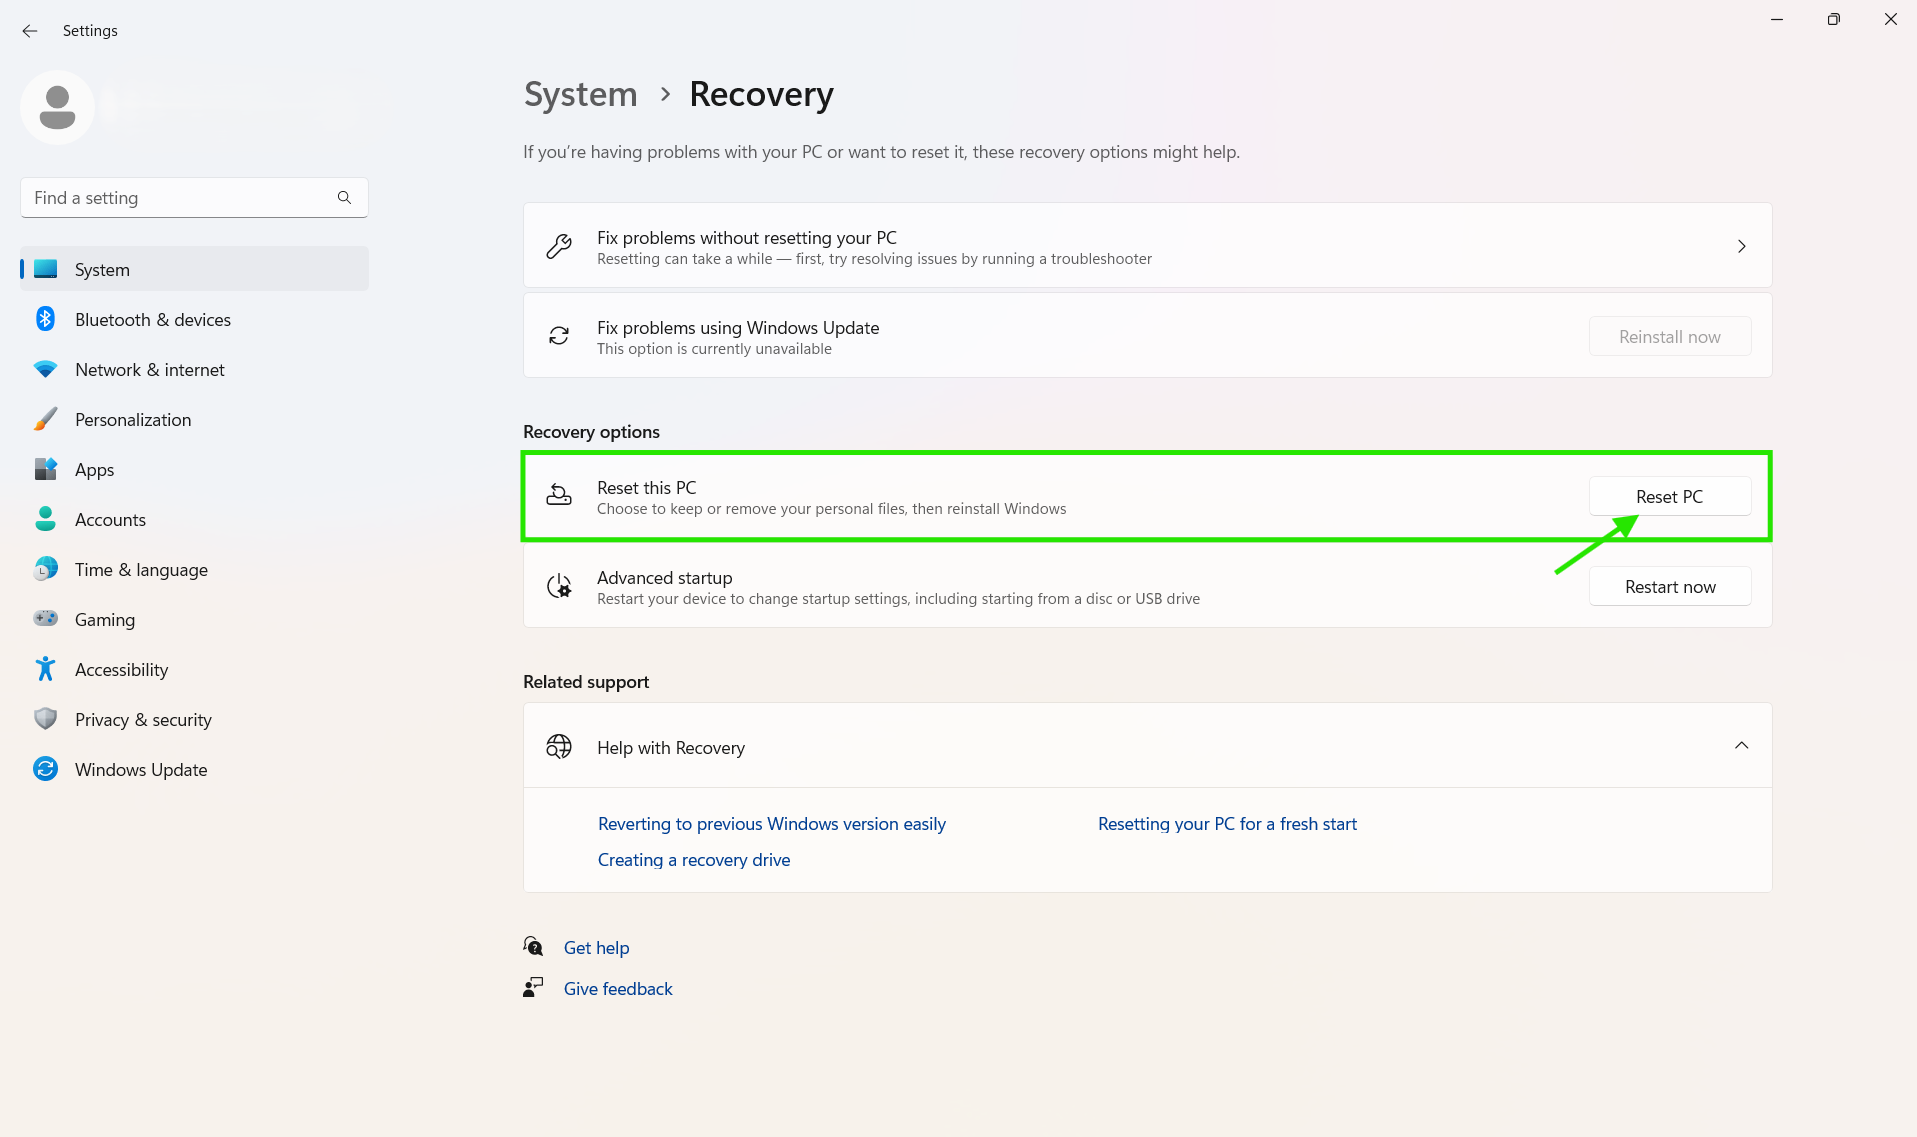The height and width of the screenshot is (1137, 1917).
Task: Click the Restart now button
Action: pyautogui.click(x=1669, y=586)
